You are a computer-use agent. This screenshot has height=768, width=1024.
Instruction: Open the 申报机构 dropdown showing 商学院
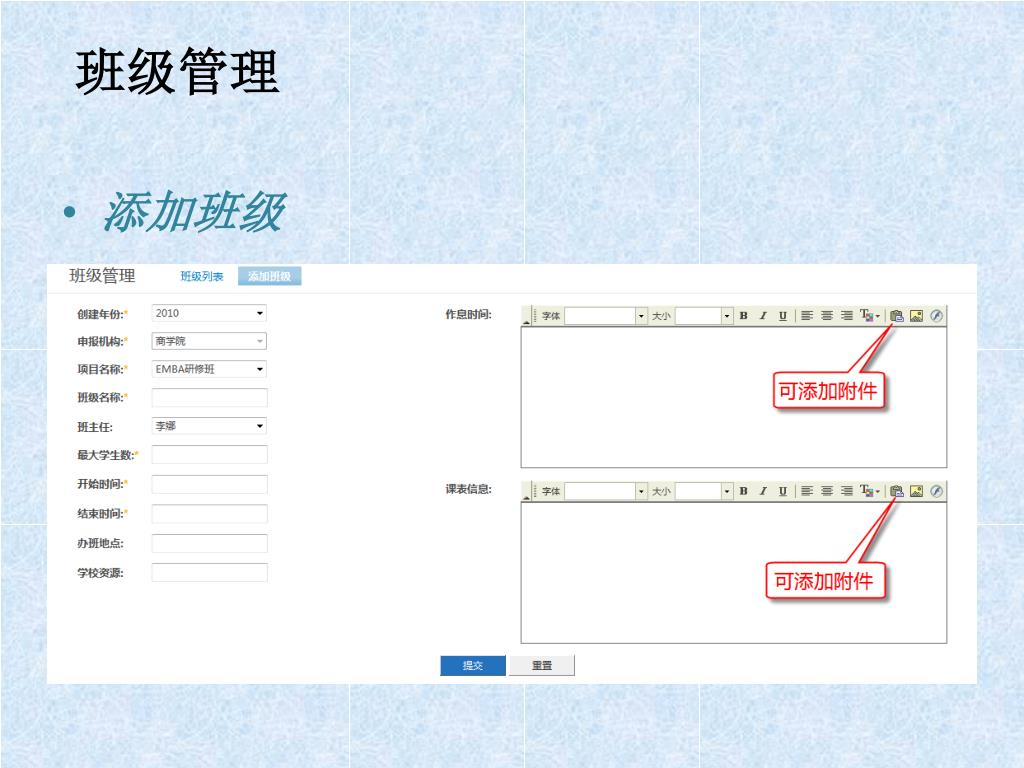tap(209, 341)
